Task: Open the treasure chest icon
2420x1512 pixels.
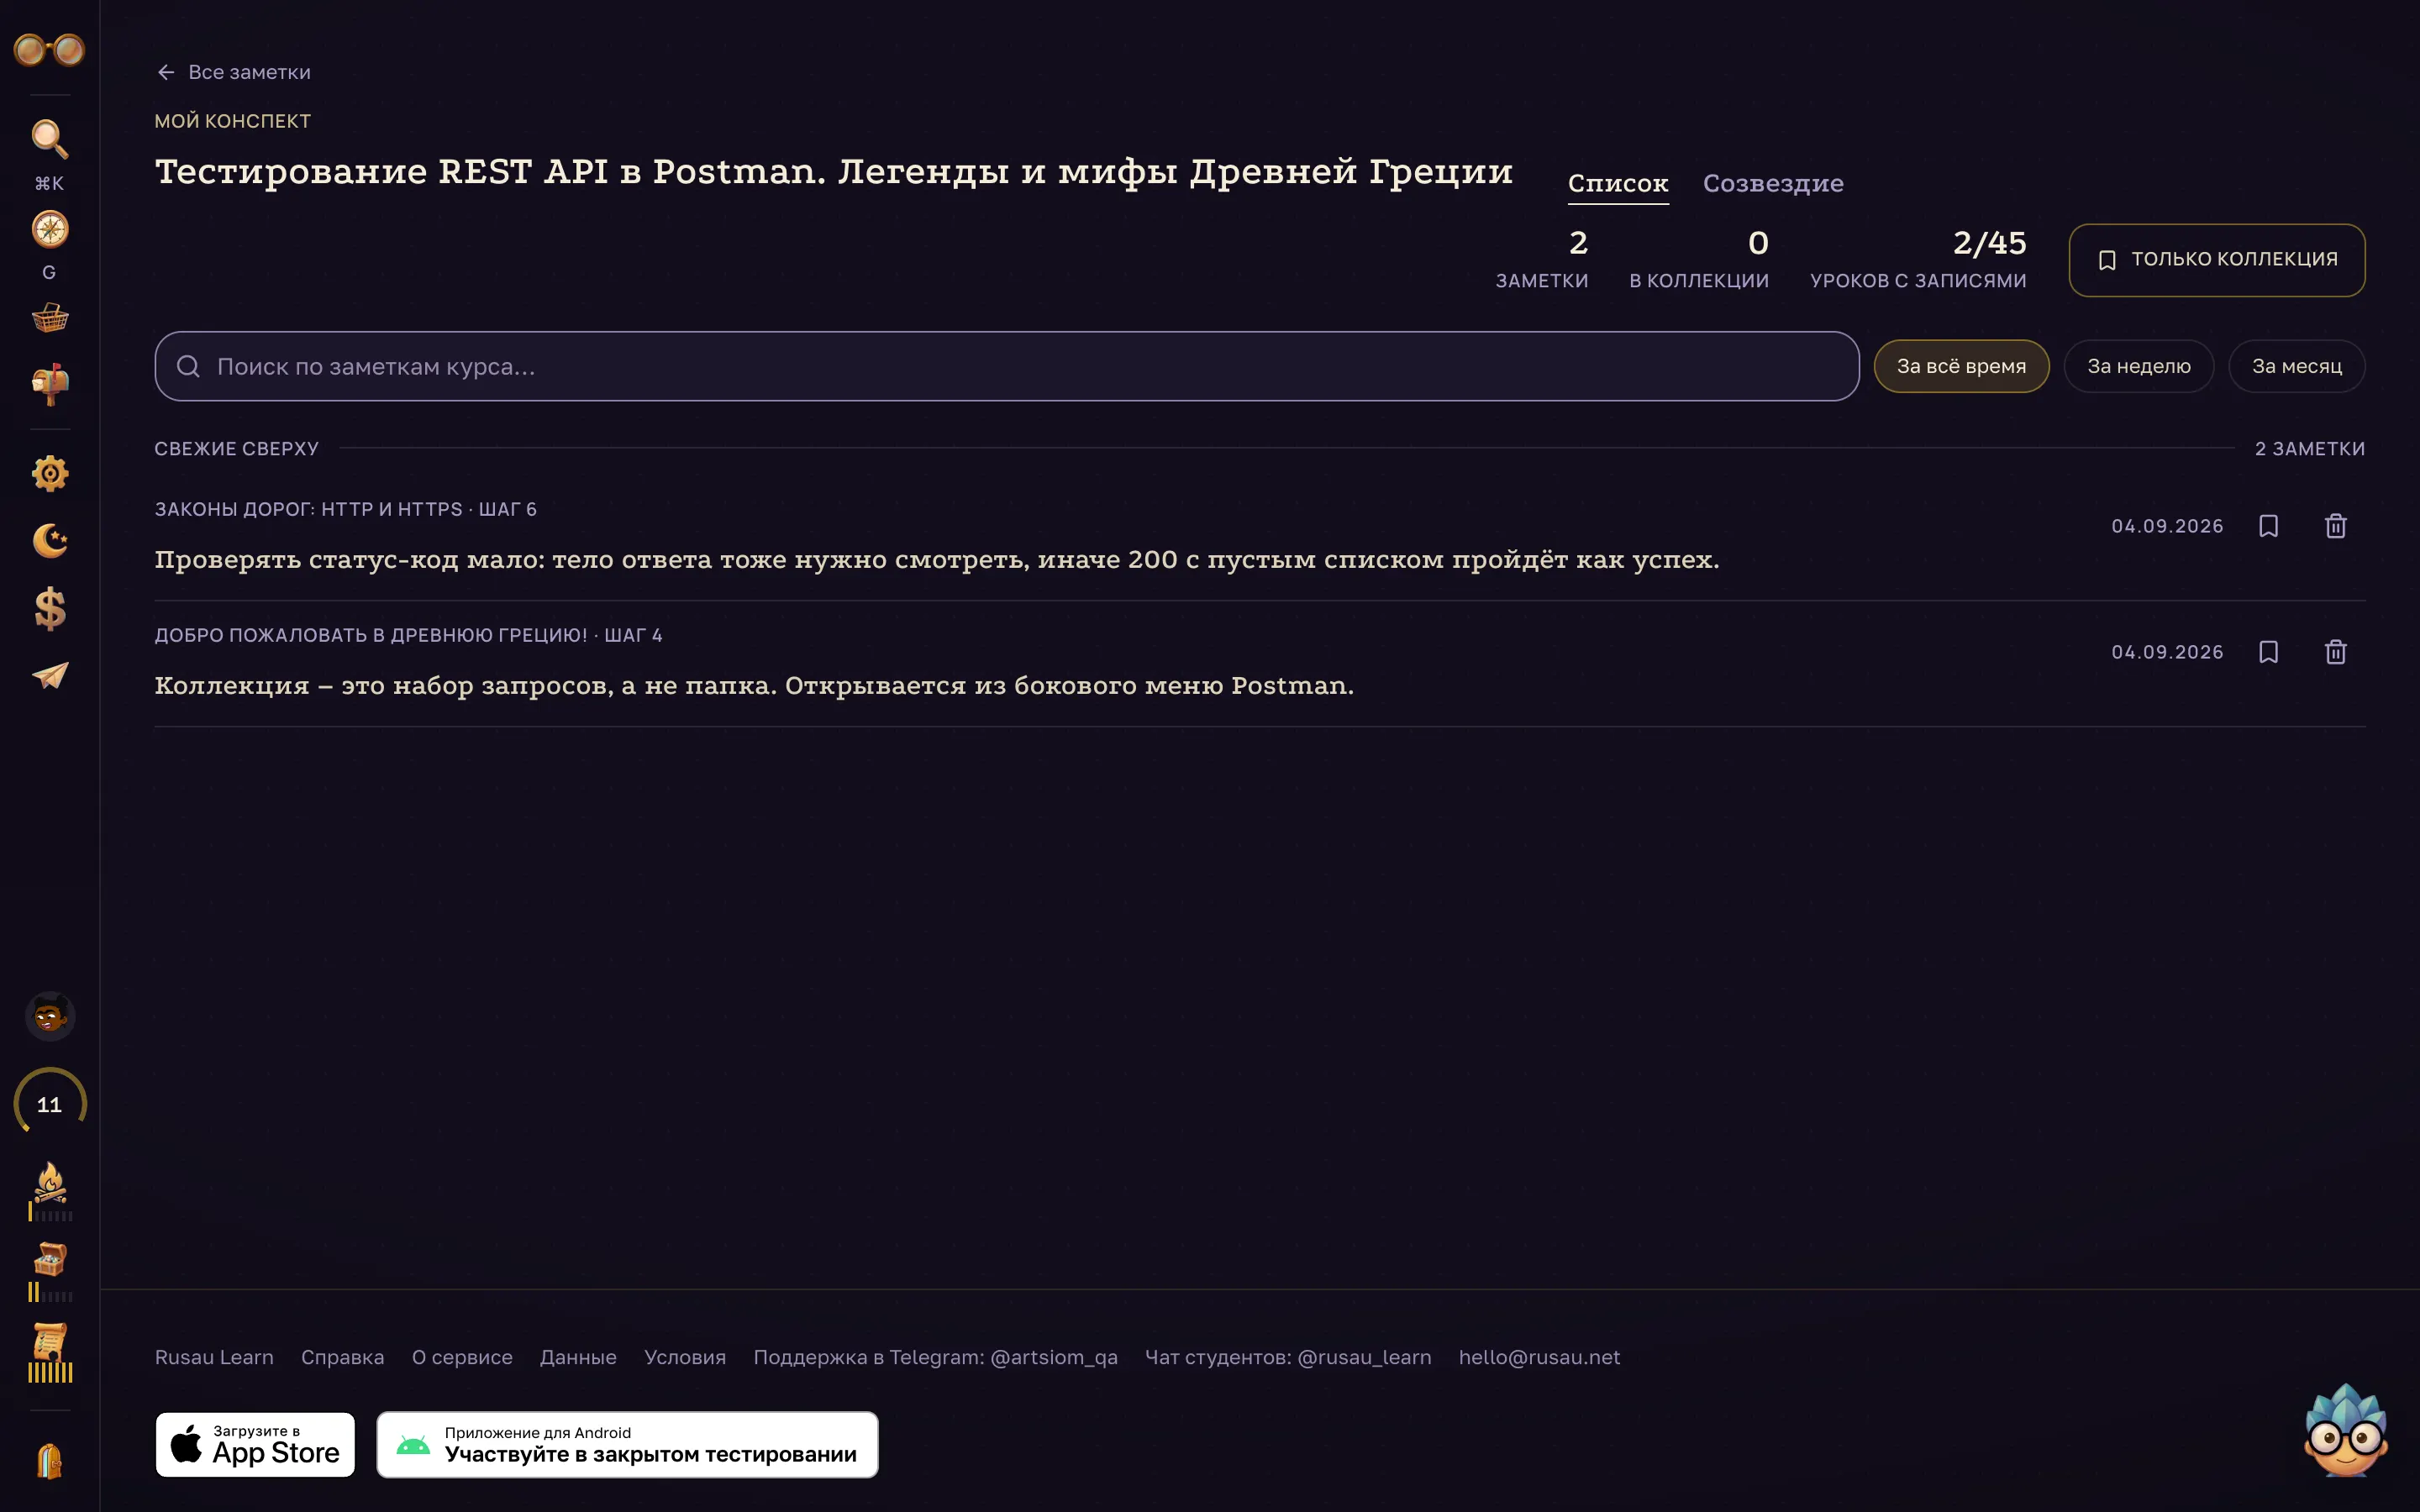Action: pyautogui.click(x=49, y=1270)
